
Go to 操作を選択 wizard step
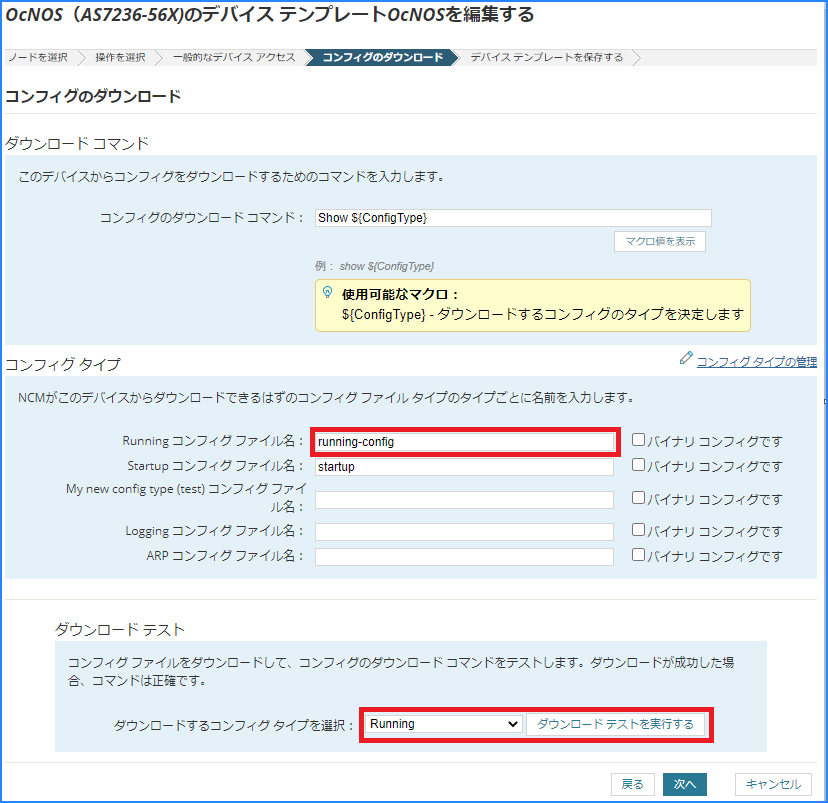(x=120, y=57)
